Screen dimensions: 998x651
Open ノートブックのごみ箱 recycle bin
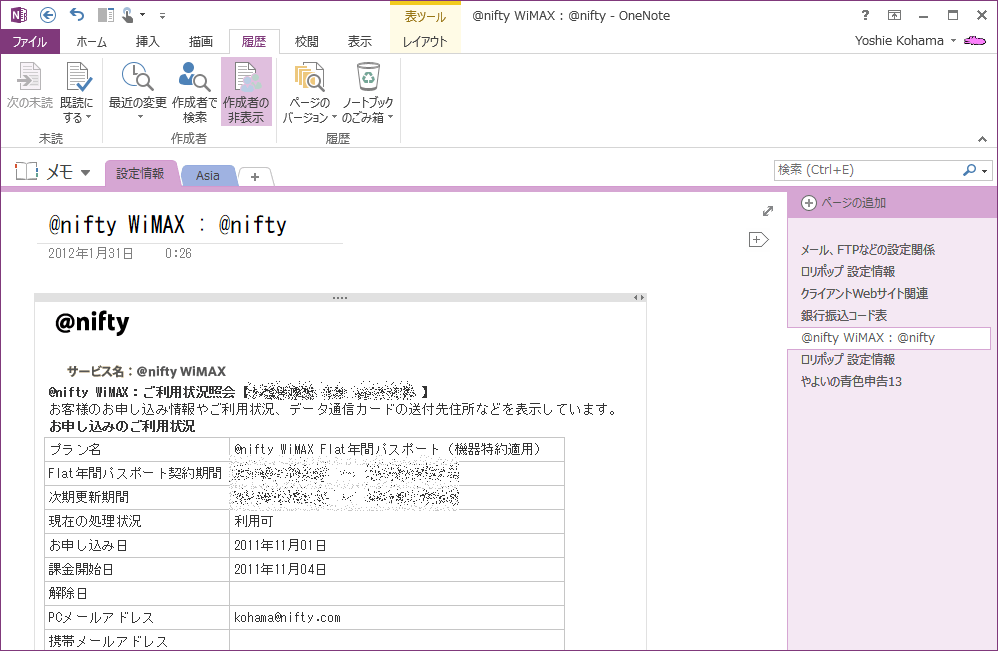click(x=368, y=92)
